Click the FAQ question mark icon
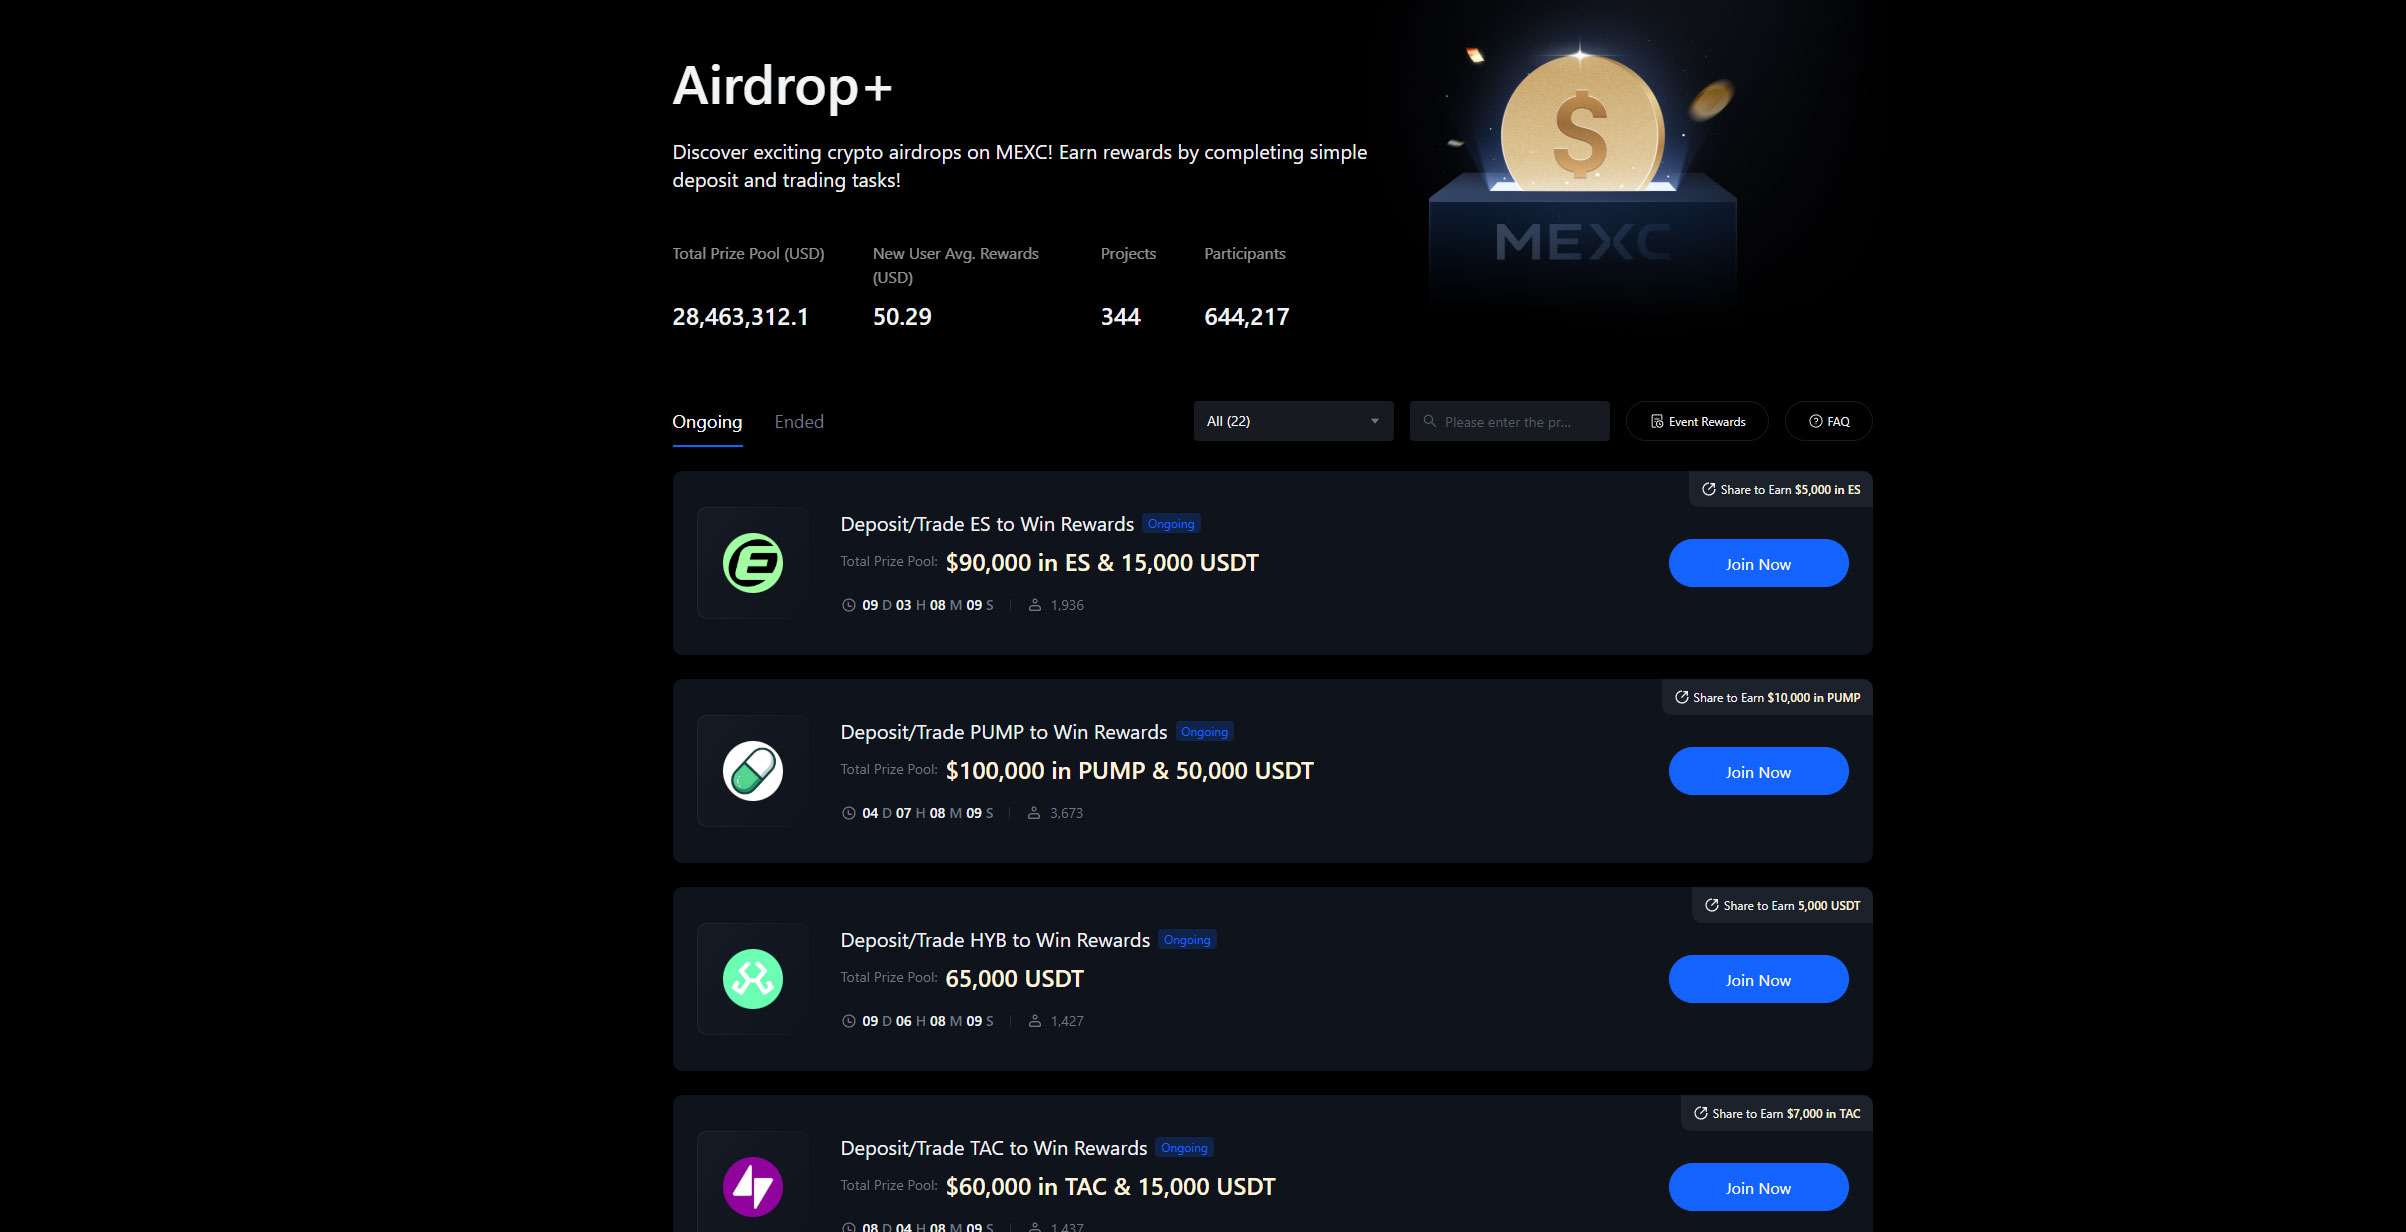Screen dimensions: 2406x1232 pos(1815,421)
